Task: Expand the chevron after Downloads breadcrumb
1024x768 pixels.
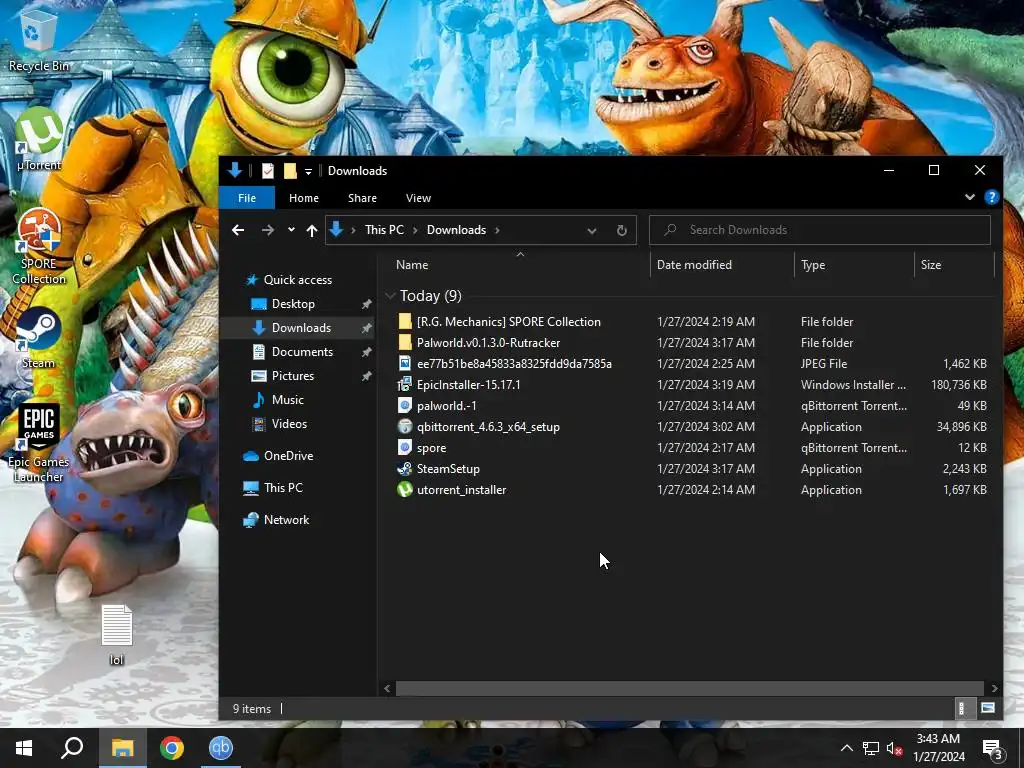Action: 497,230
